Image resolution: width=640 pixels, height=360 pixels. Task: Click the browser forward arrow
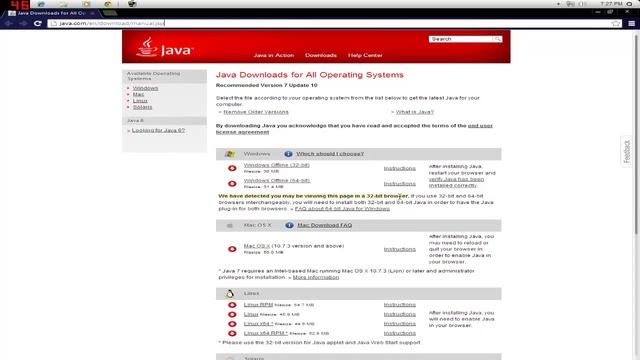[23, 23]
